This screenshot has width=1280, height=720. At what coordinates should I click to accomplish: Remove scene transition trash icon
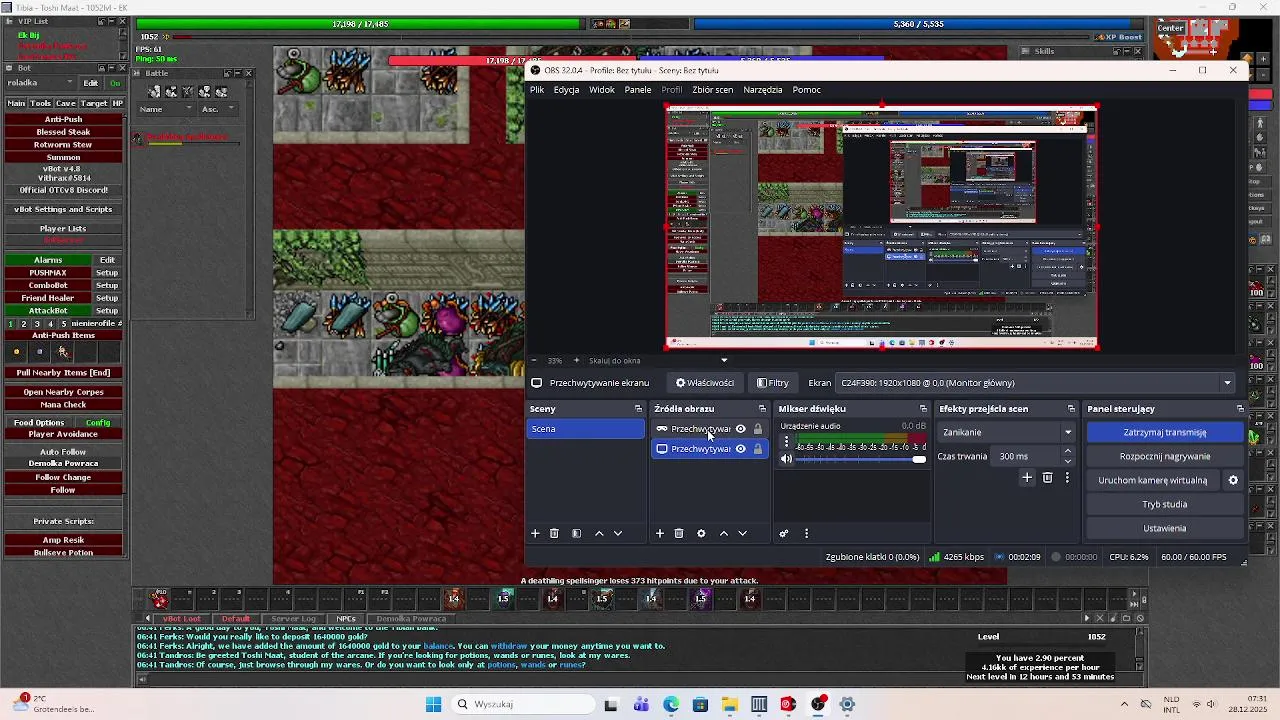coord(1048,478)
